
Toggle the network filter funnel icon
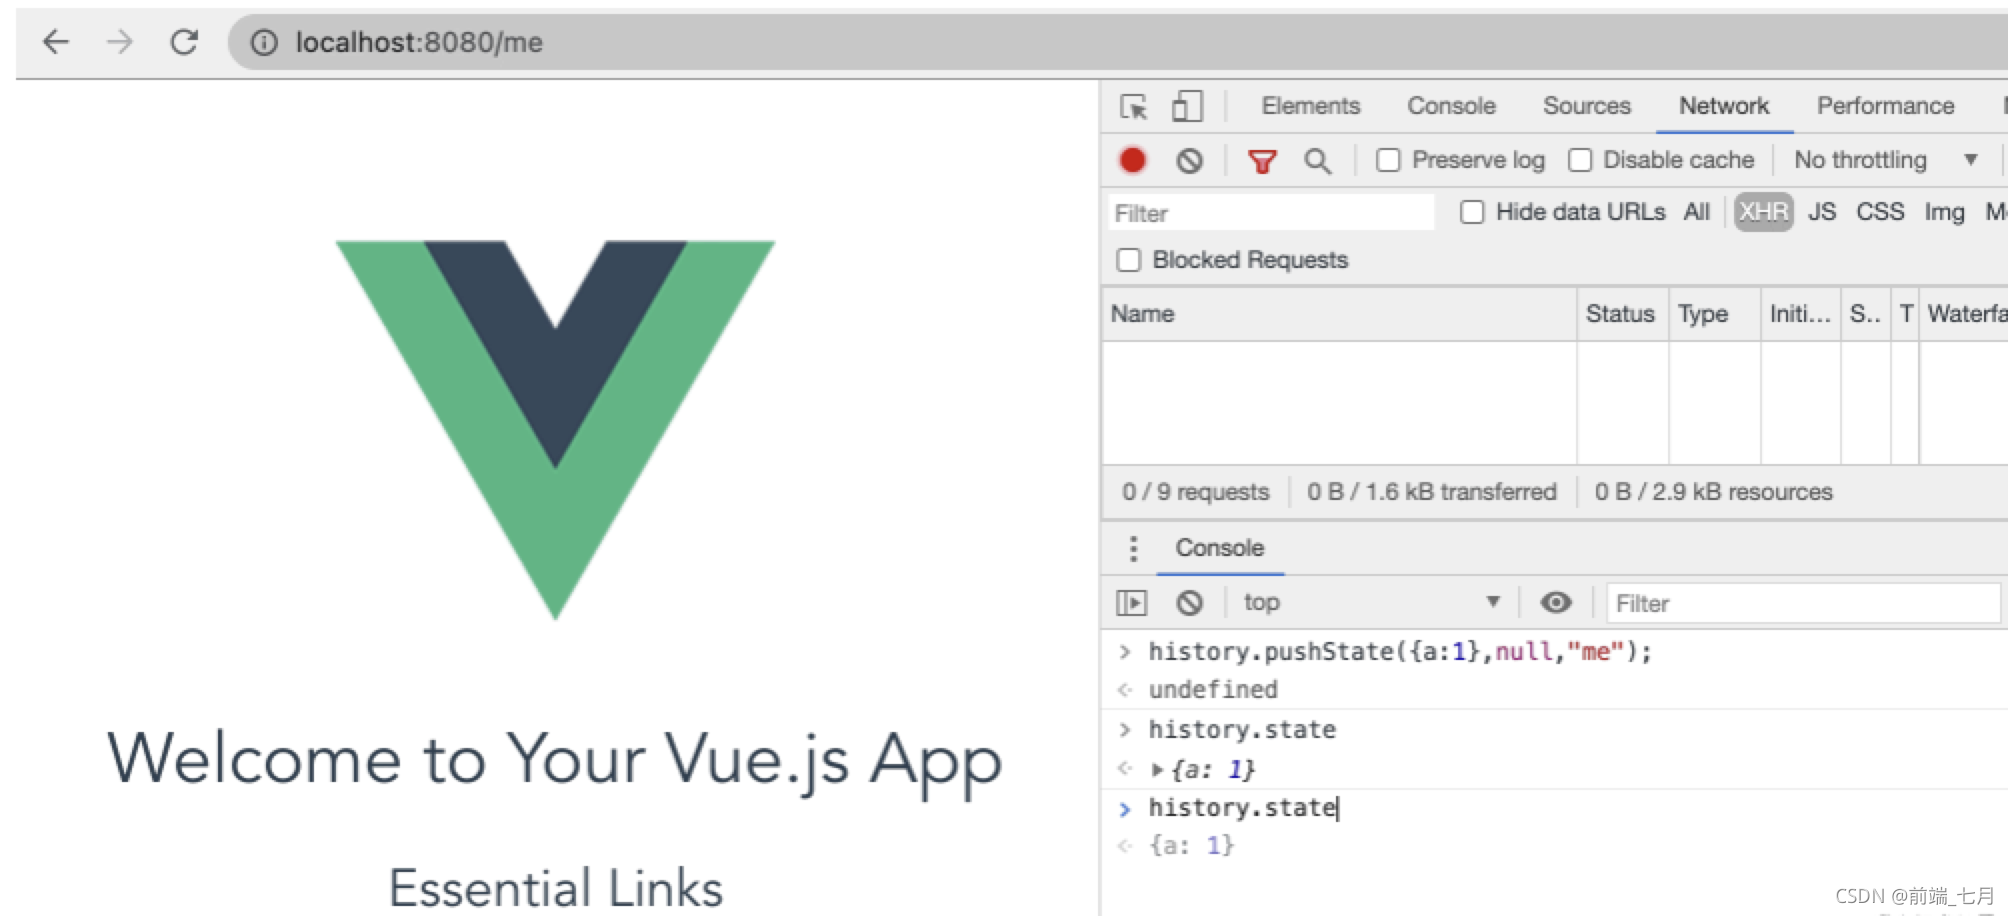[1262, 161]
